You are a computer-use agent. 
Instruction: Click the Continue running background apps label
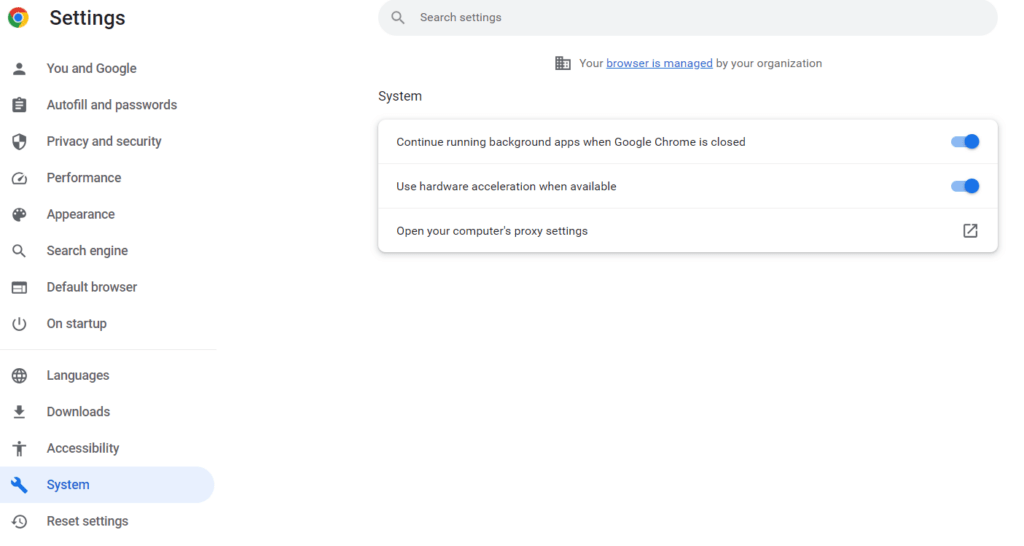point(571,142)
